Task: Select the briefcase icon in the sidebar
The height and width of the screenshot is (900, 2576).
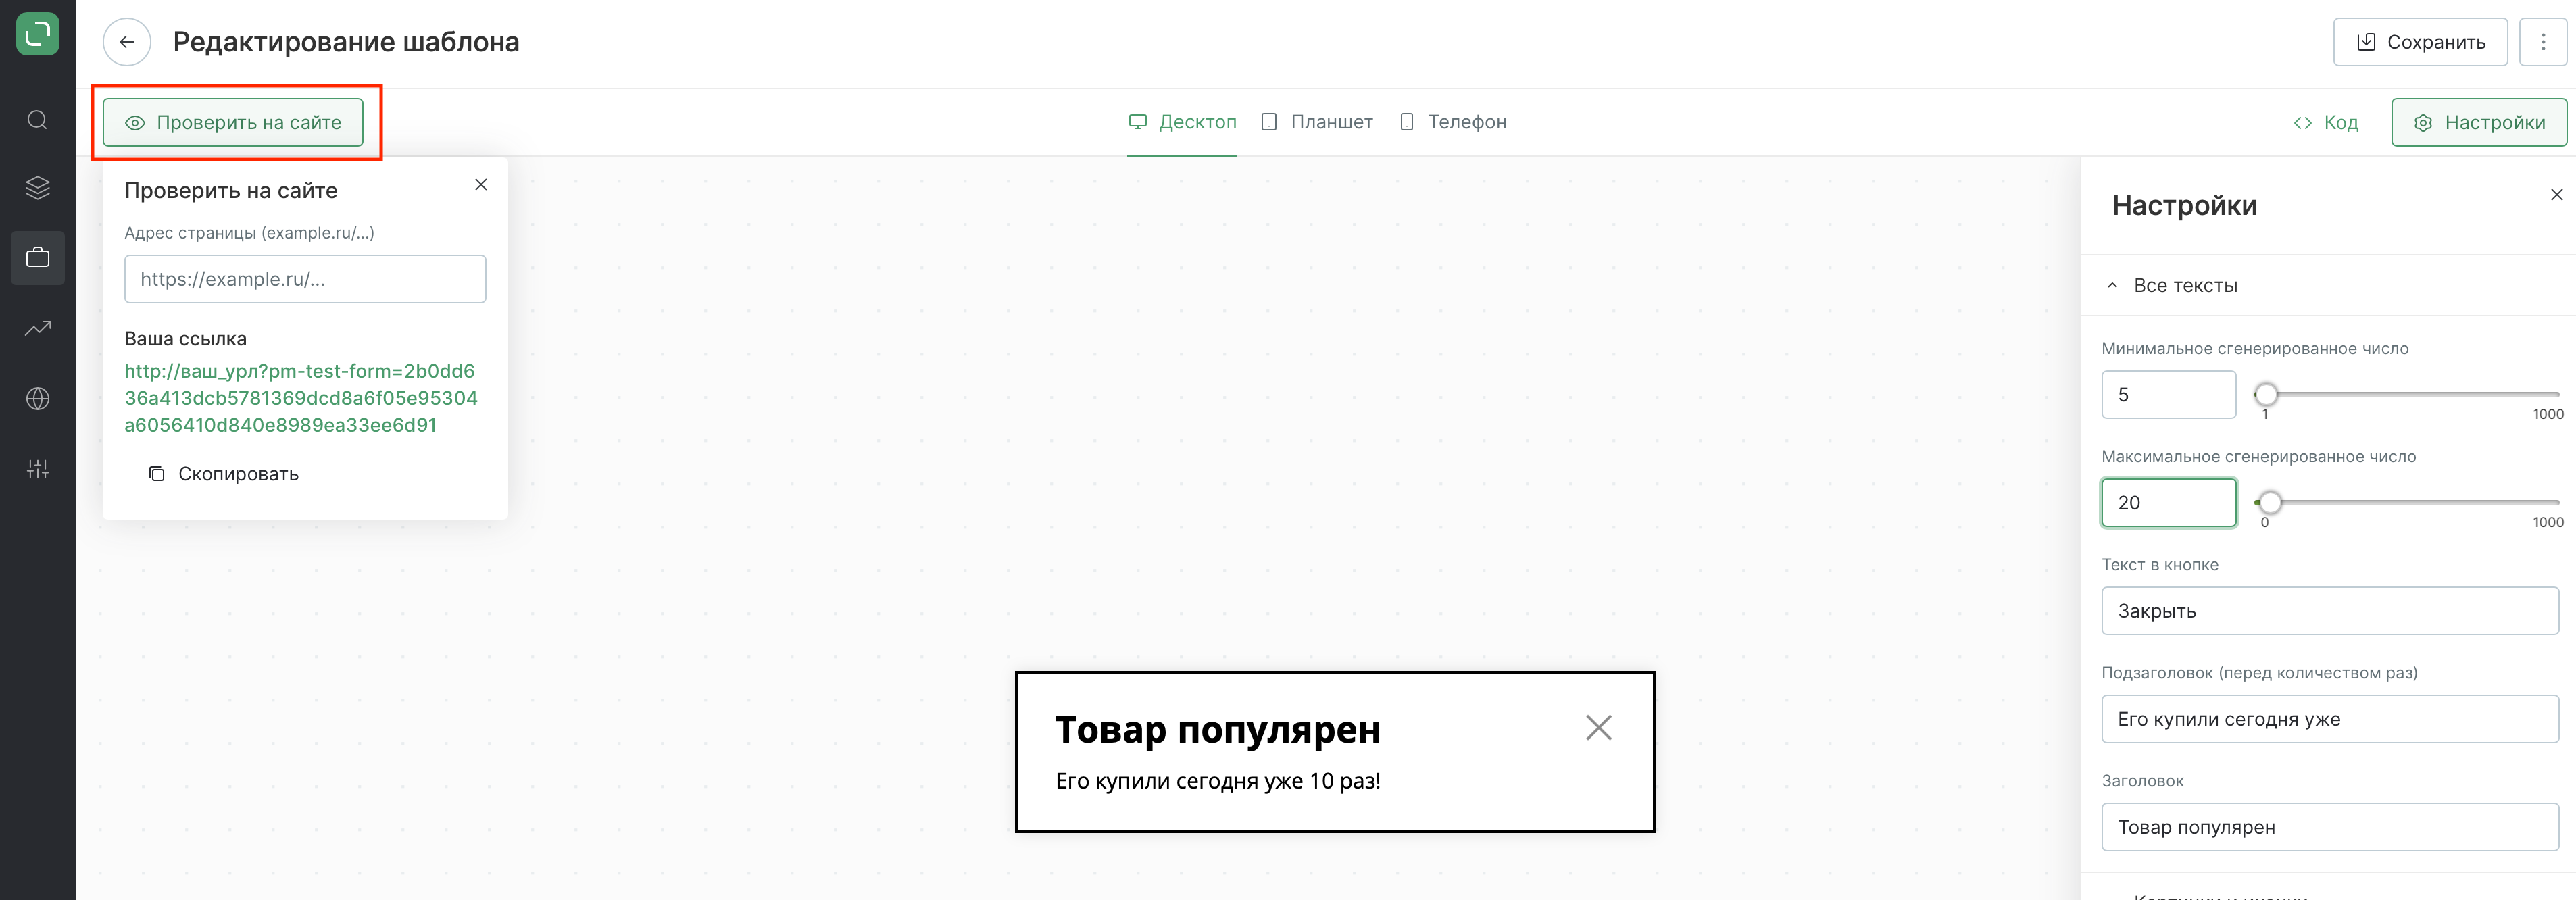Action: coord(38,258)
